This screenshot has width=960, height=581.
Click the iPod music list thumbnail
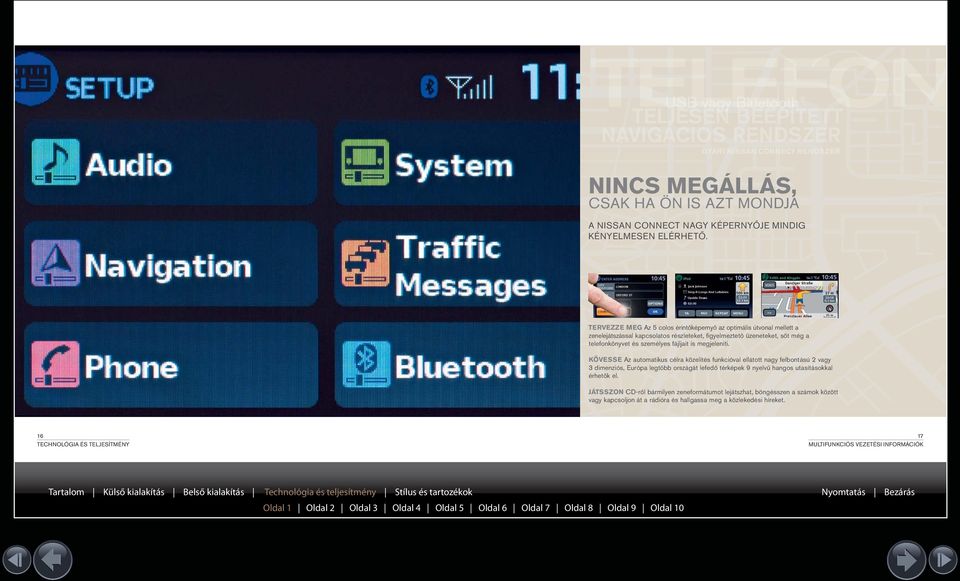click(x=714, y=296)
